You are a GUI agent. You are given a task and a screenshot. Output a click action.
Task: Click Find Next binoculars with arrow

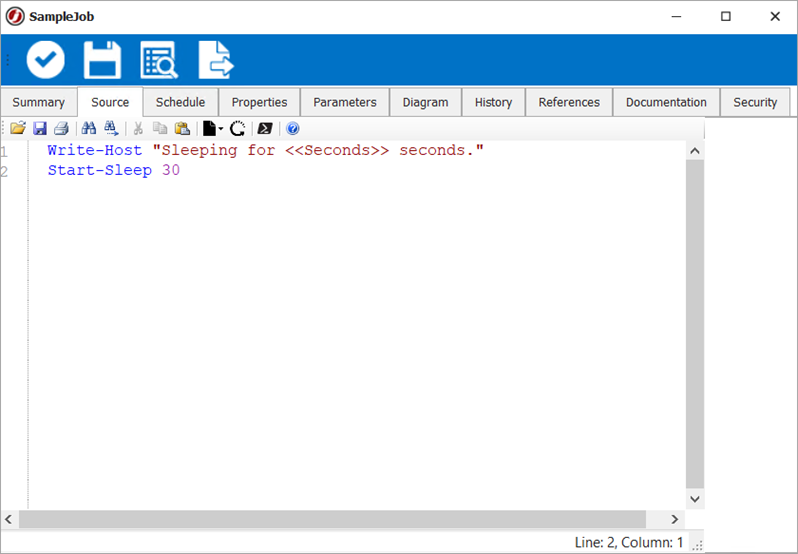(111, 128)
